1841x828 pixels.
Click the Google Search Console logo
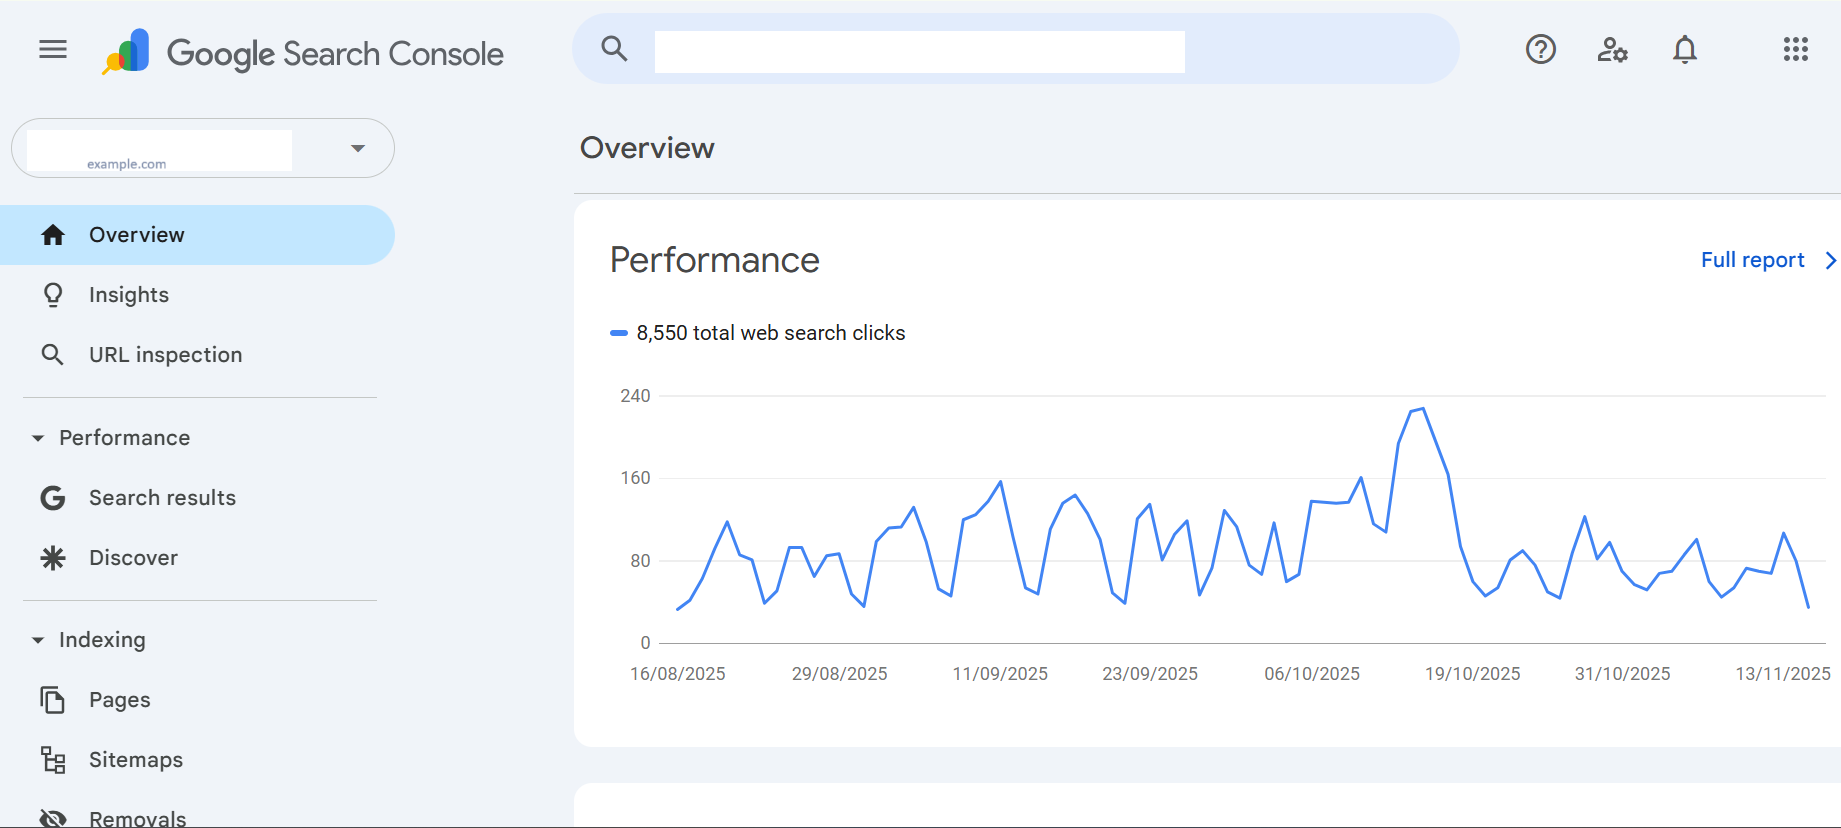pos(302,52)
